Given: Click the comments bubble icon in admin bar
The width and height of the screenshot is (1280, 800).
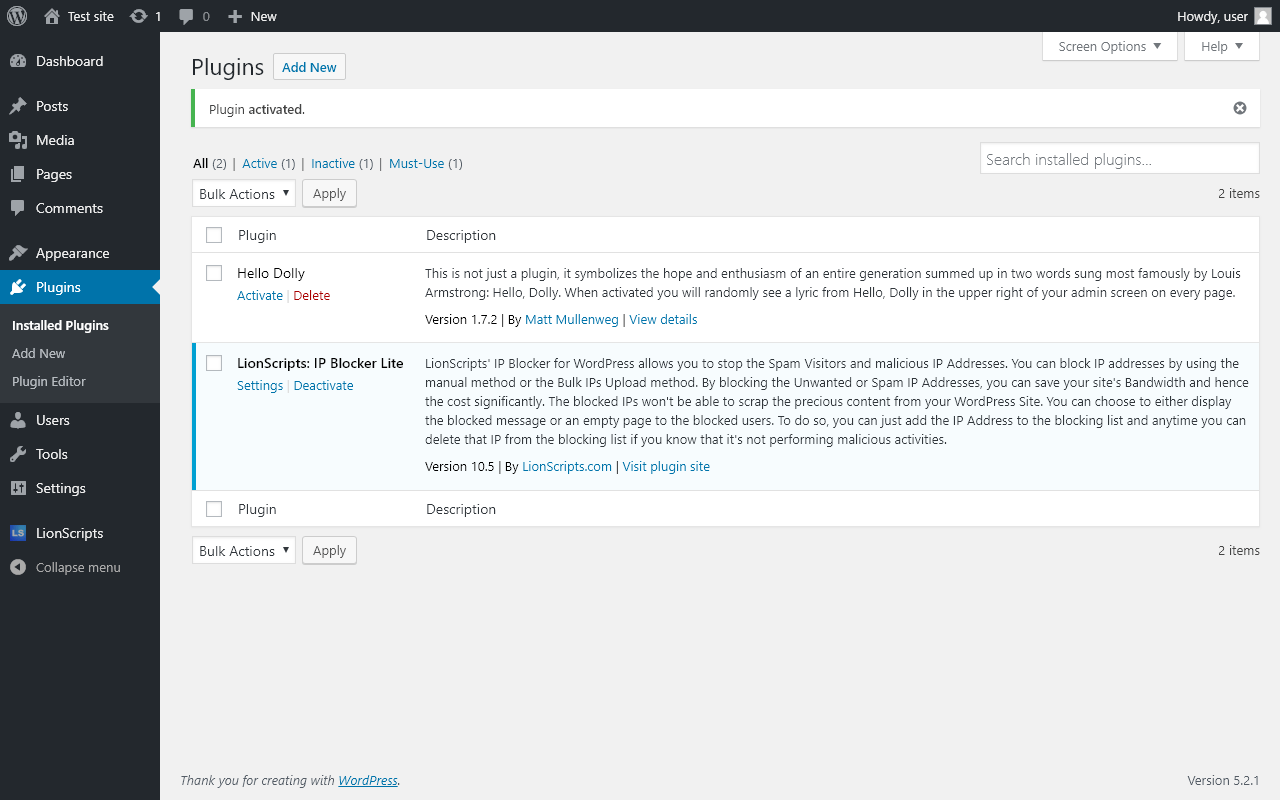Looking at the screenshot, I should pos(186,16).
